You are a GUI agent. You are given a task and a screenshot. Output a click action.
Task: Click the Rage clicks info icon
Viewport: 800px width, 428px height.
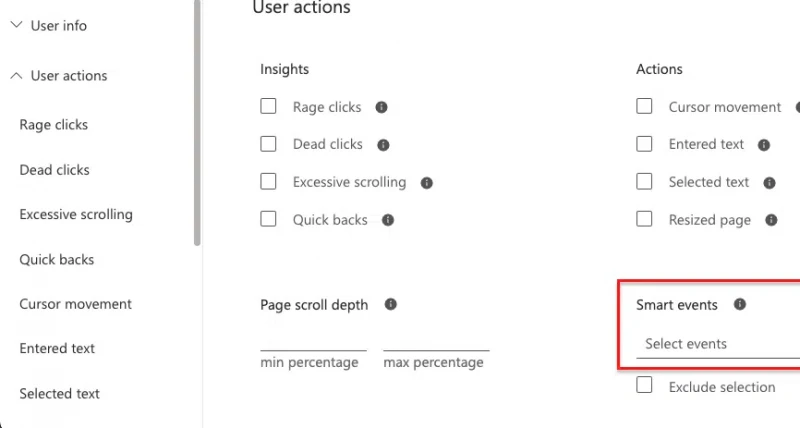click(381, 107)
